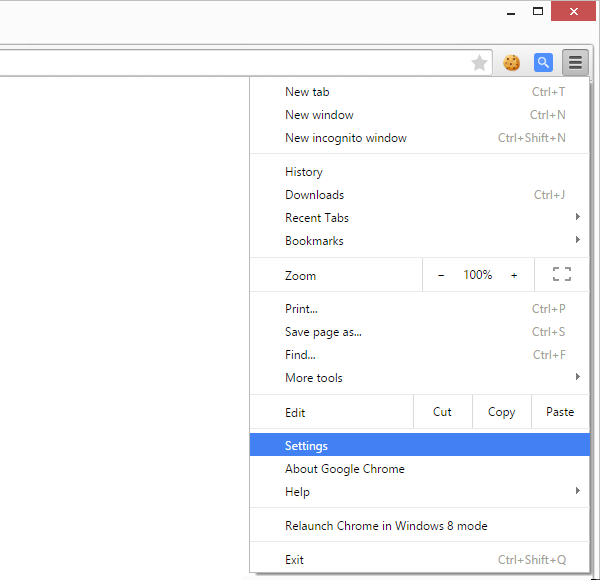The width and height of the screenshot is (600, 580).
Task: Close the Chrome hamburger menu button
Action: point(575,63)
